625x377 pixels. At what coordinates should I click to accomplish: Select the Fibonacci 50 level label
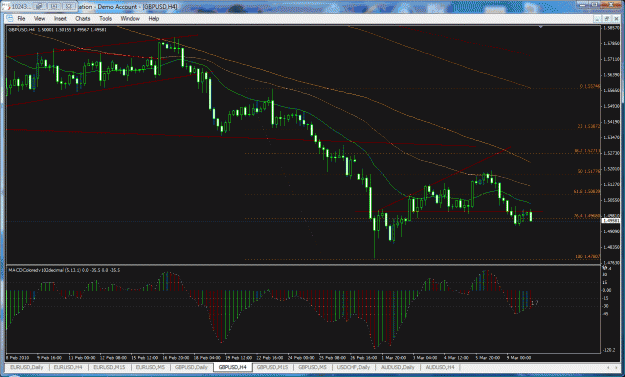pos(589,171)
